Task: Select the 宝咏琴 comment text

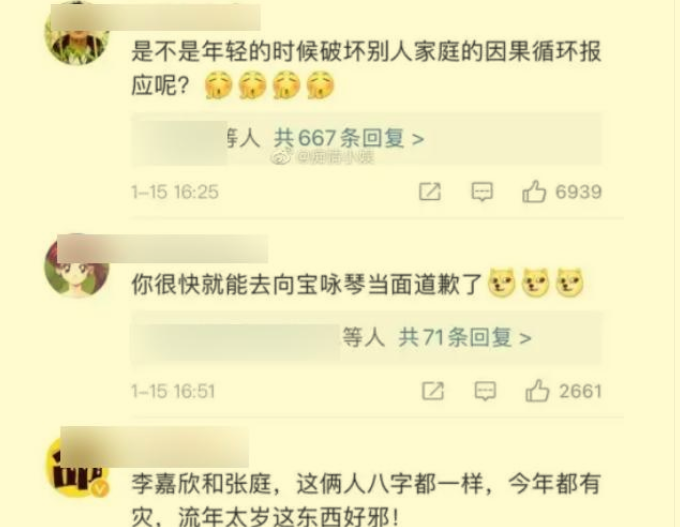Action: tap(307, 285)
